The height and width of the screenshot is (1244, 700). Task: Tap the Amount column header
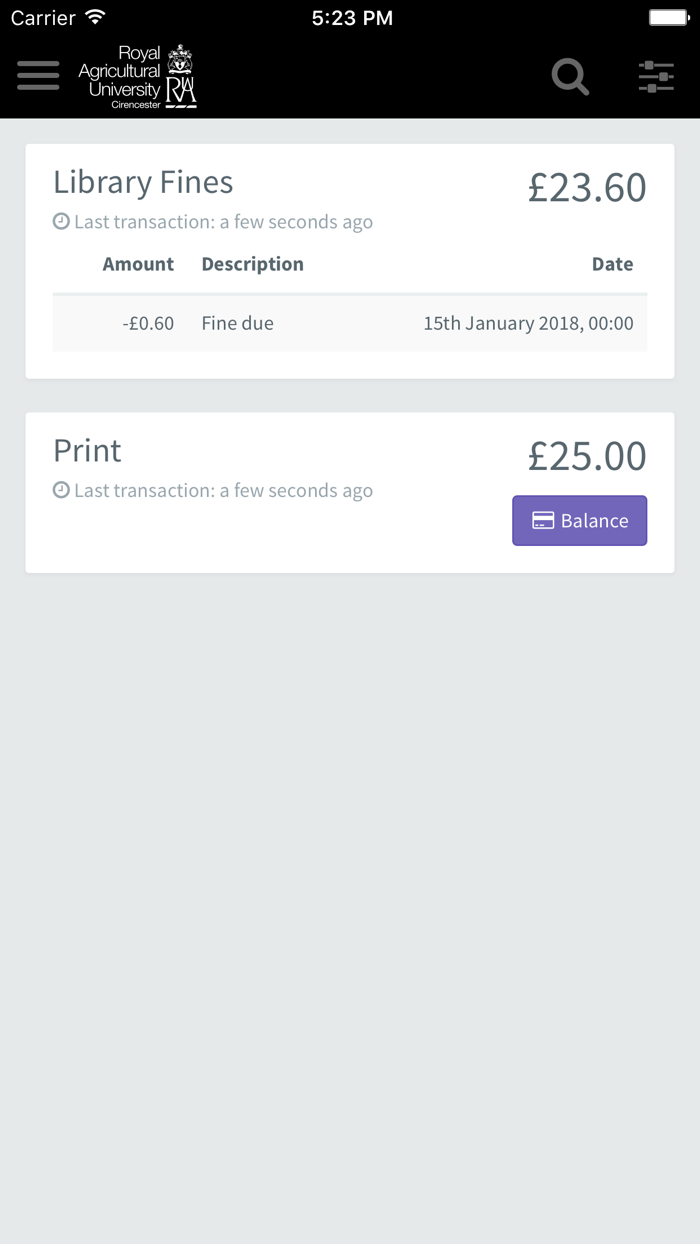click(138, 264)
